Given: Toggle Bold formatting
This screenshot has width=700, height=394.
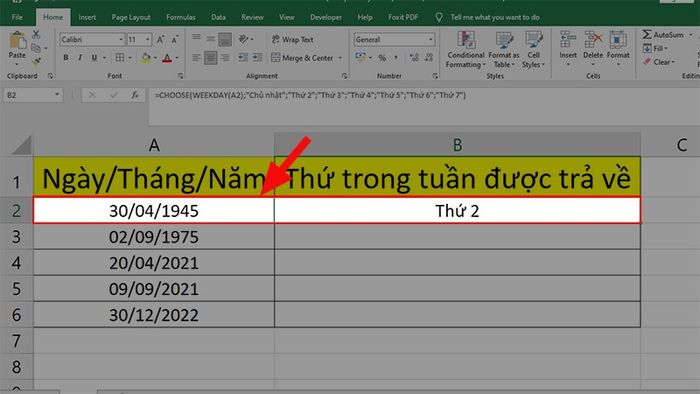Looking at the screenshot, I should coord(66,58).
